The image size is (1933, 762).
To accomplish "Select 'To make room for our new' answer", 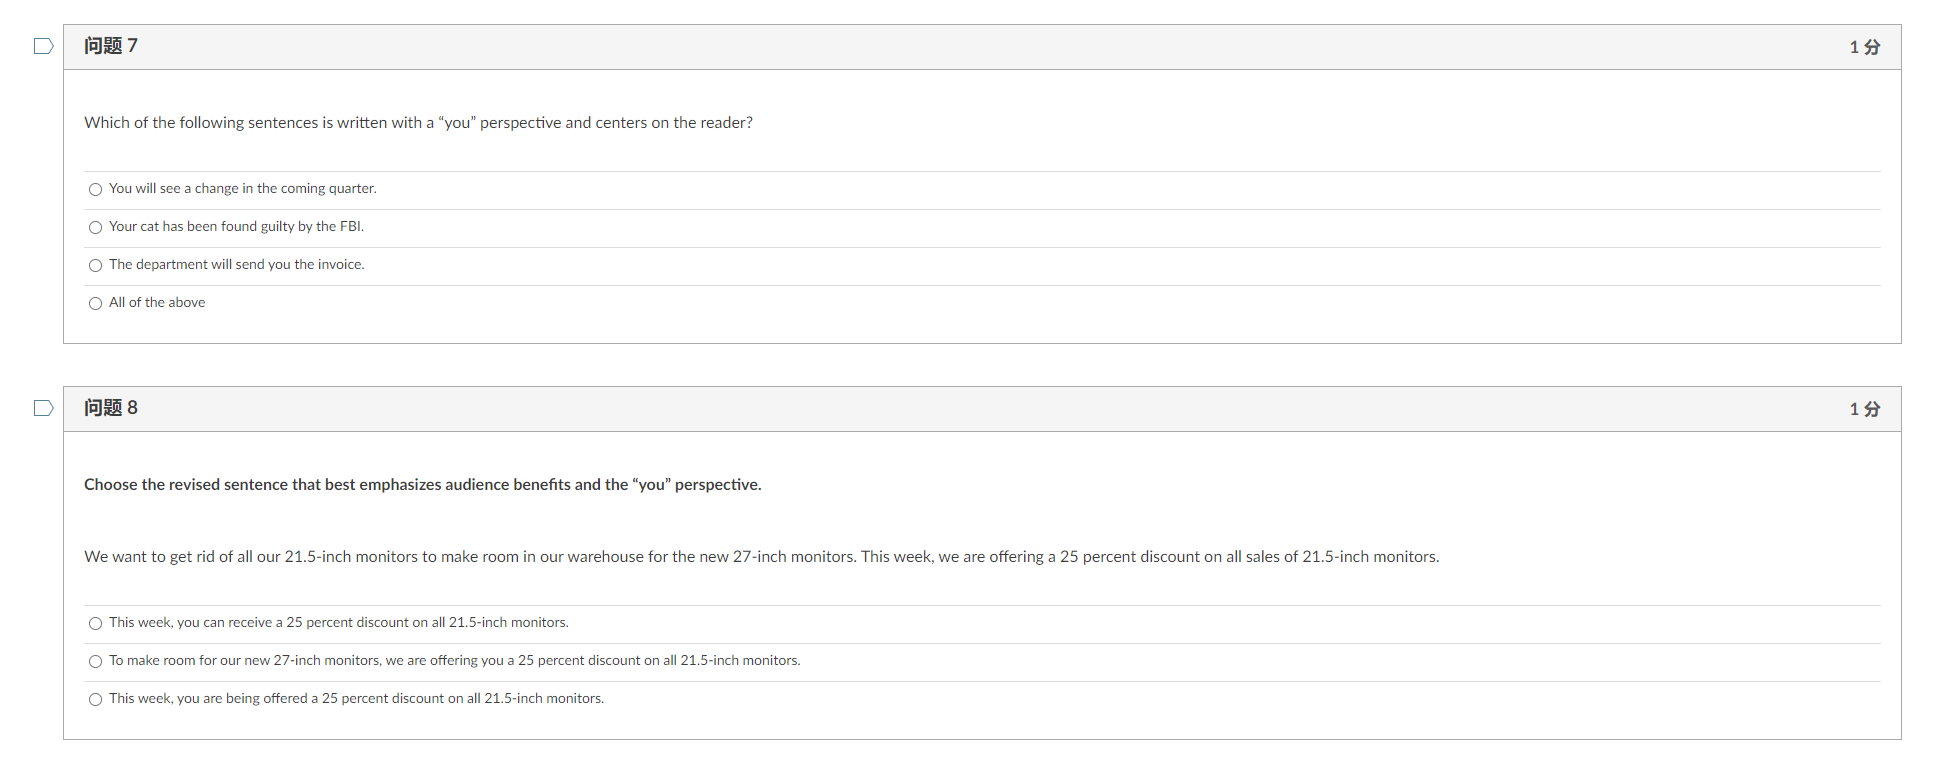I will [x=96, y=661].
